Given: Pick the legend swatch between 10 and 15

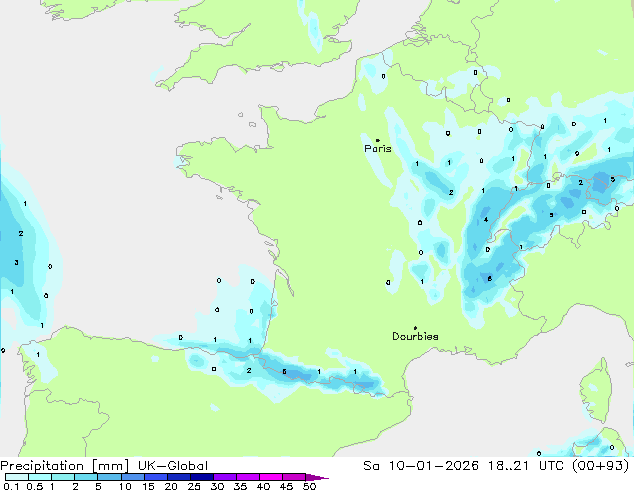Looking at the screenshot, I should (x=132, y=477).
